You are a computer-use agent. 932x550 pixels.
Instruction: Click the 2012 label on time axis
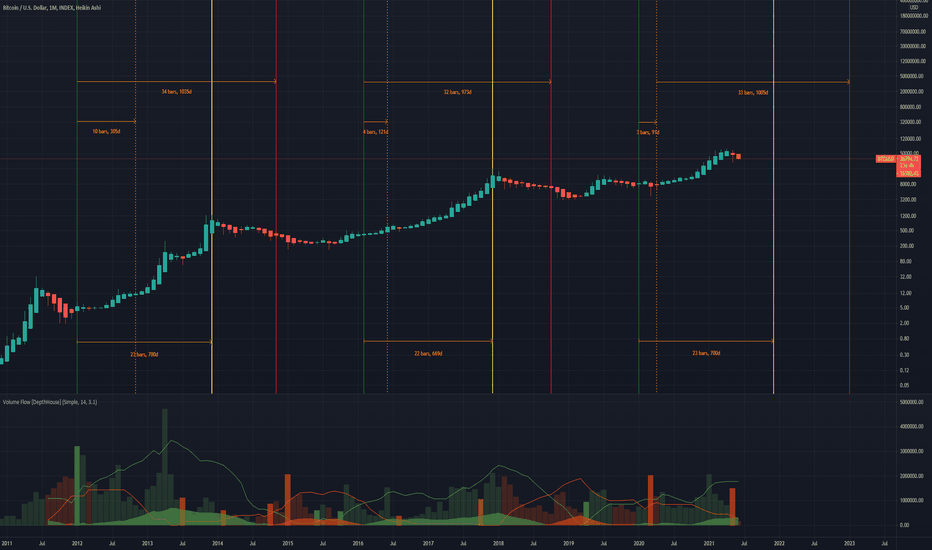click(x=77, y=543)
